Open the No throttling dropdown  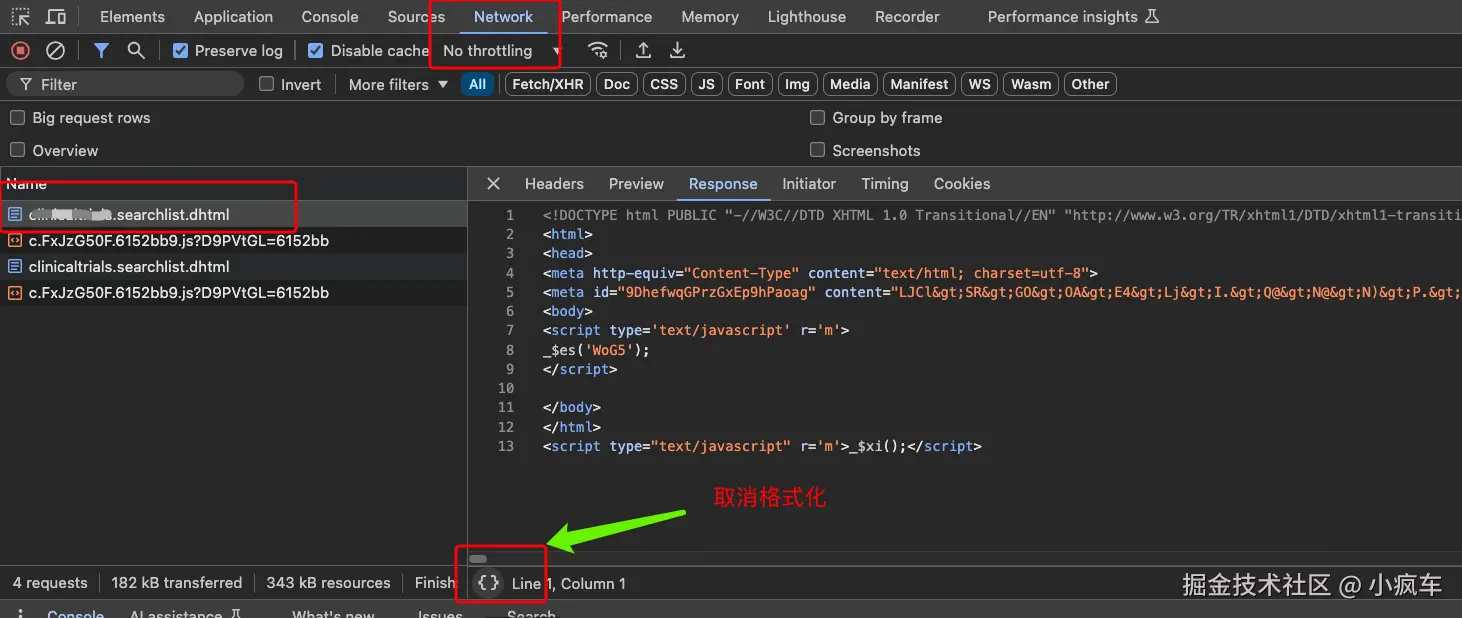[x=502, y=50]
